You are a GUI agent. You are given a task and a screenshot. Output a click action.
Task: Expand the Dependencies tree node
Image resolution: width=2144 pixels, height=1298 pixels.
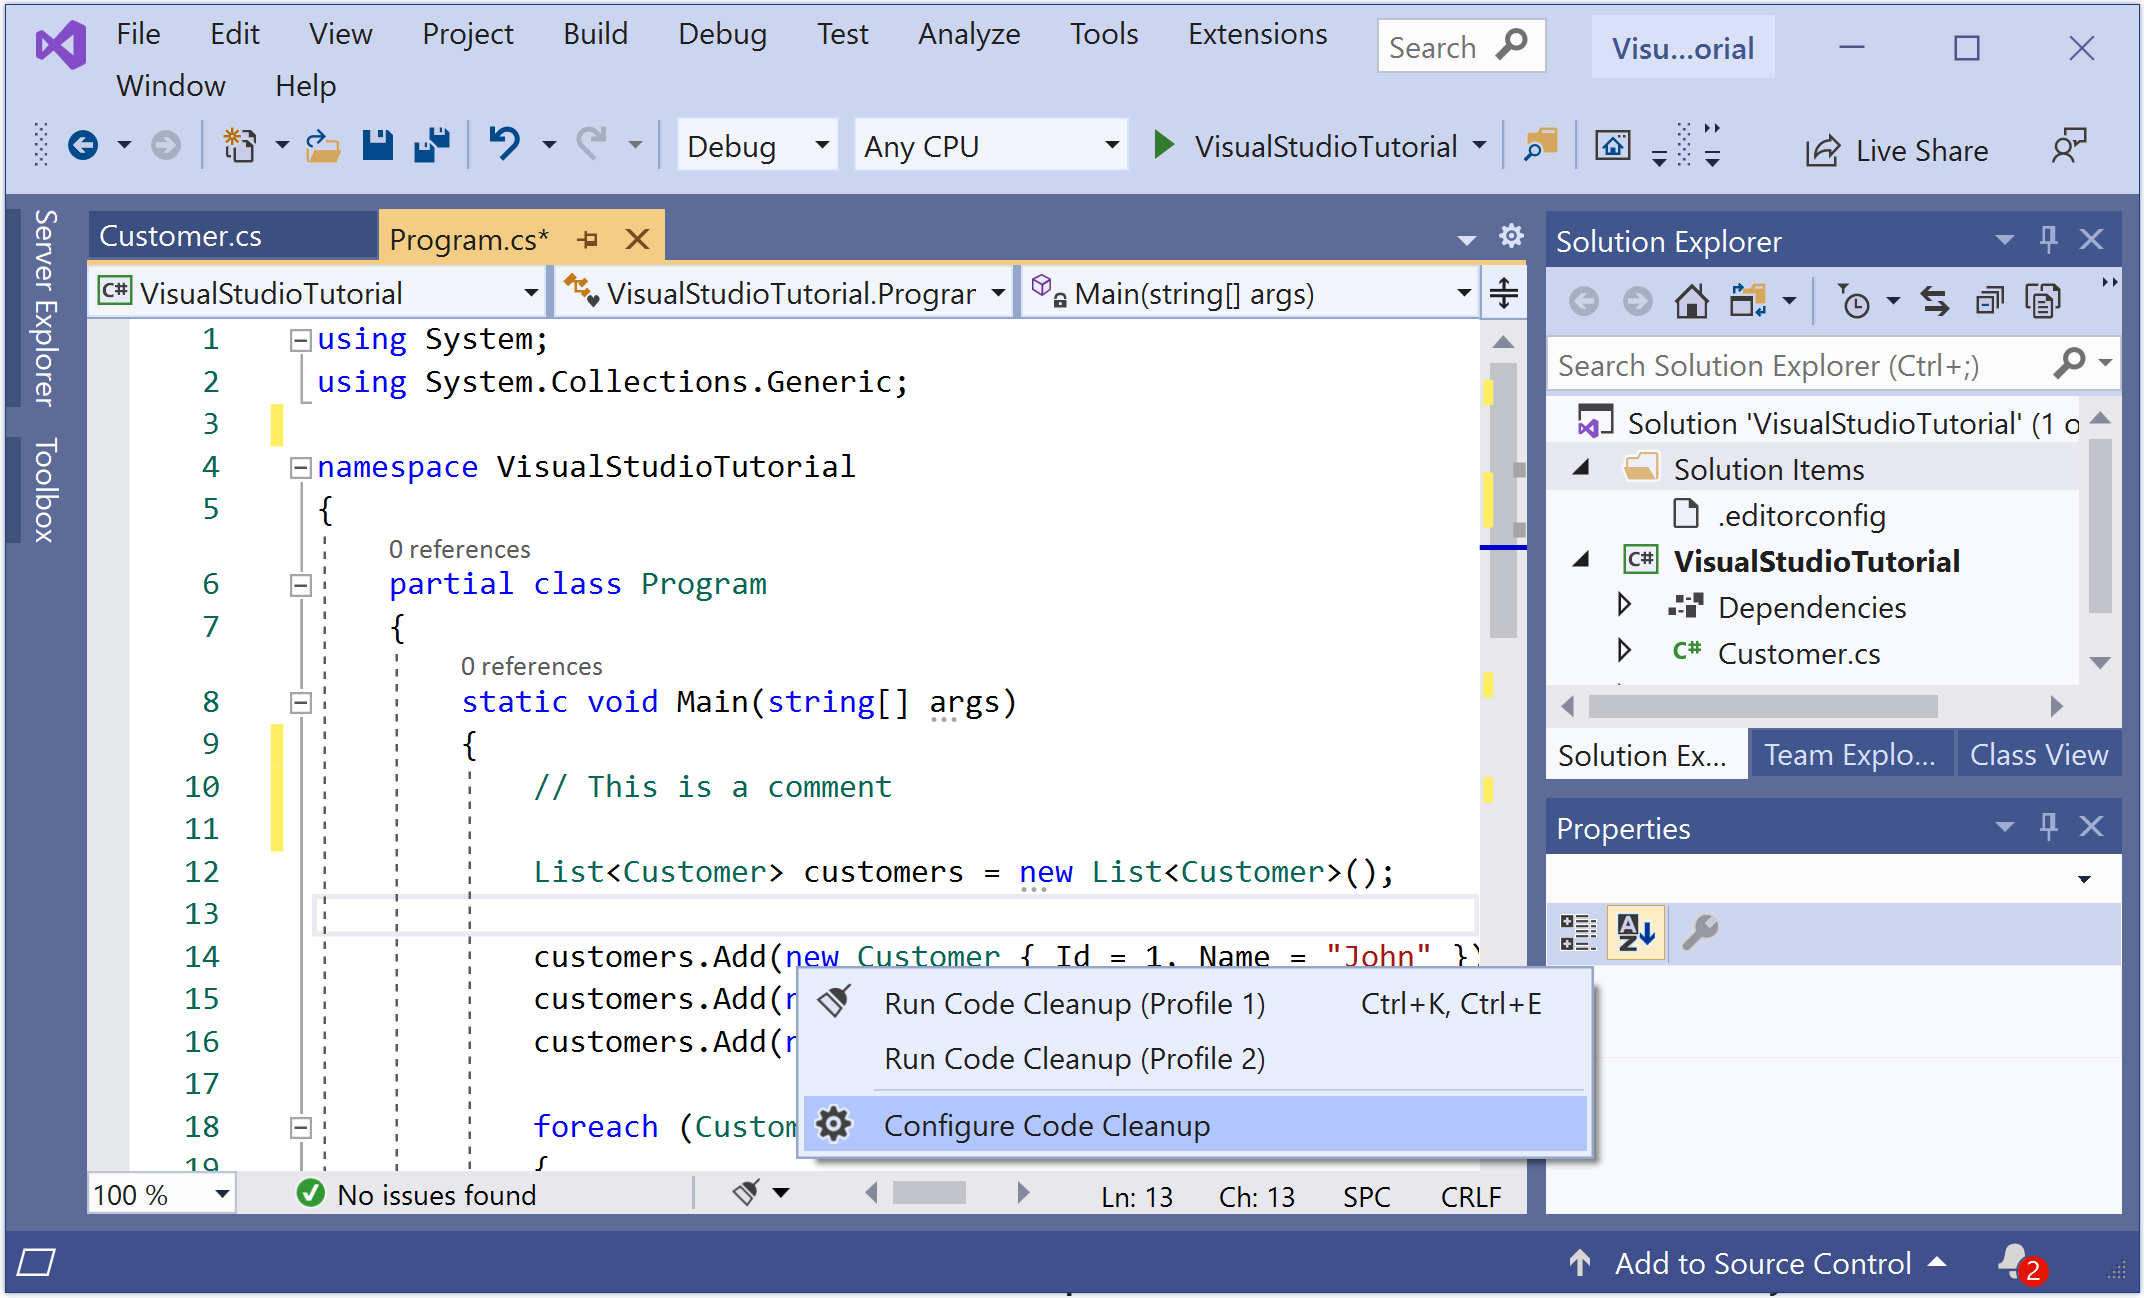tap(1624, 606)
